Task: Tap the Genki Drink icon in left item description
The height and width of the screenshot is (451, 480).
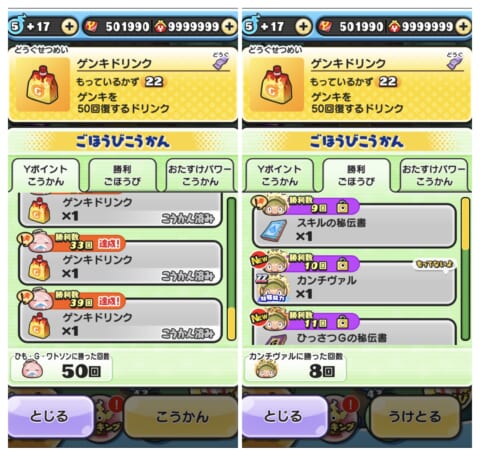Action: click(x=42, y=85)
